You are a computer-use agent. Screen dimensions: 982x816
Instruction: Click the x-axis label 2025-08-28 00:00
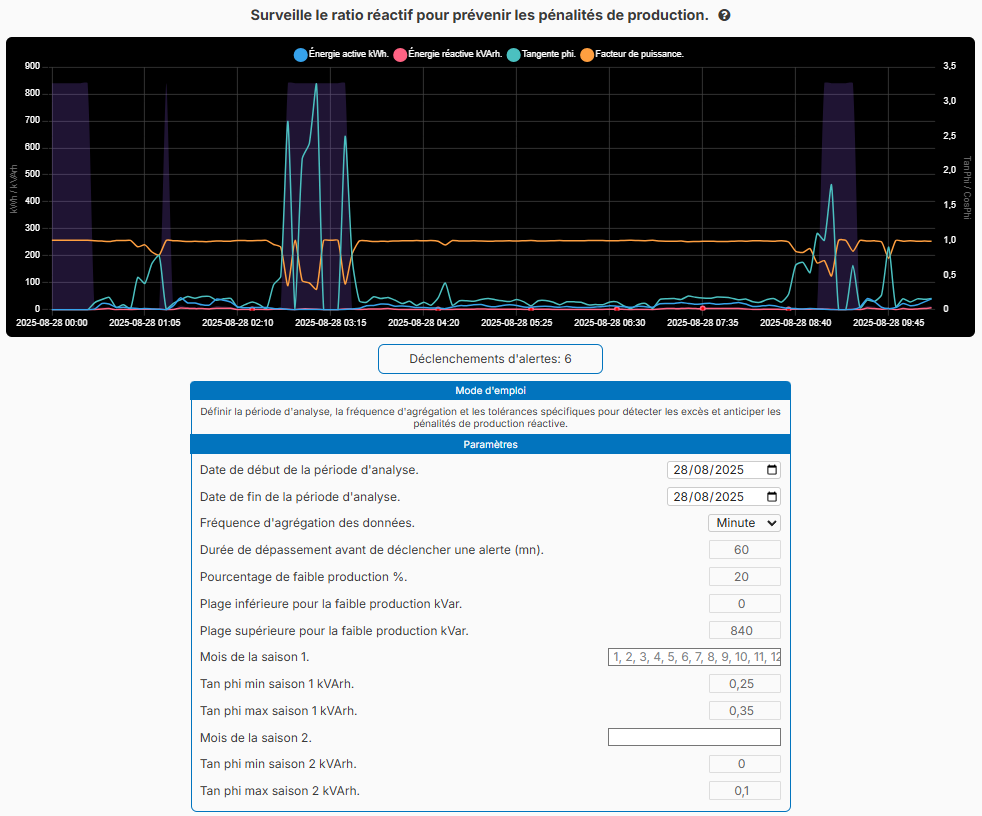click(x=51, y=323)
